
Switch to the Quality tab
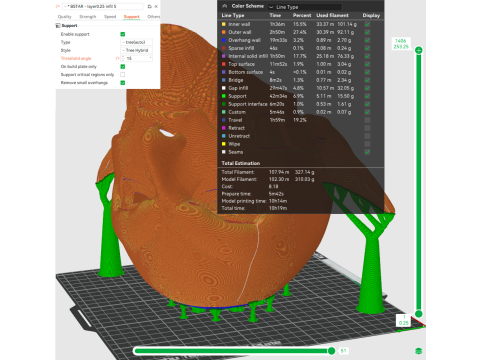point(65,16)
